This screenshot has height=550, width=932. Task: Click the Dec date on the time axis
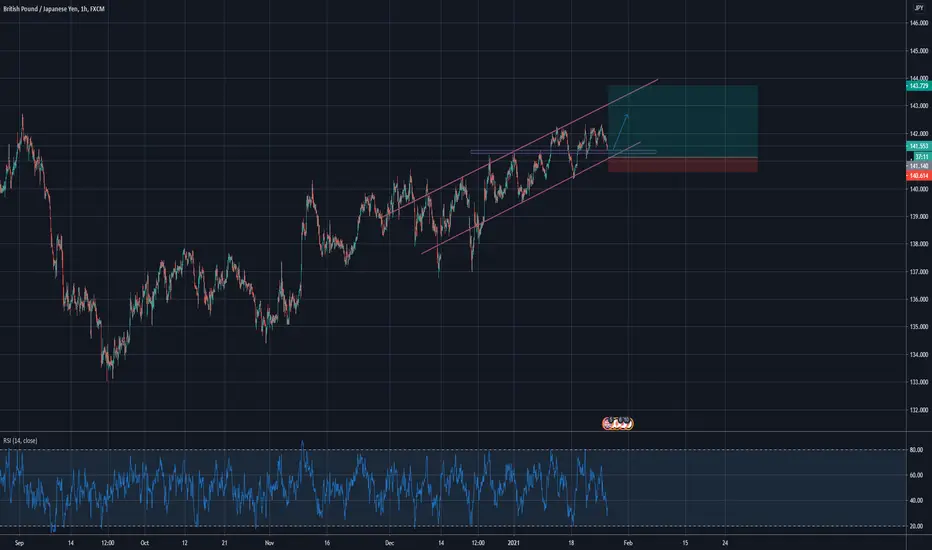(389, 543)
